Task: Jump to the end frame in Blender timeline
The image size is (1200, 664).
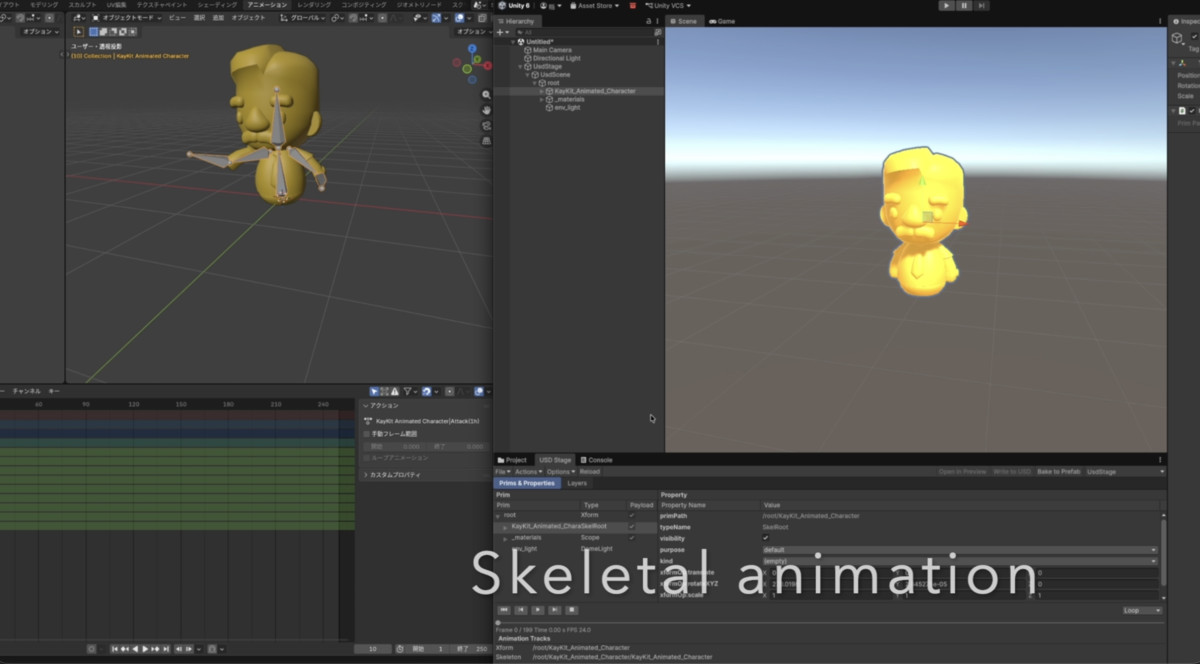Action: click(166, 648)
